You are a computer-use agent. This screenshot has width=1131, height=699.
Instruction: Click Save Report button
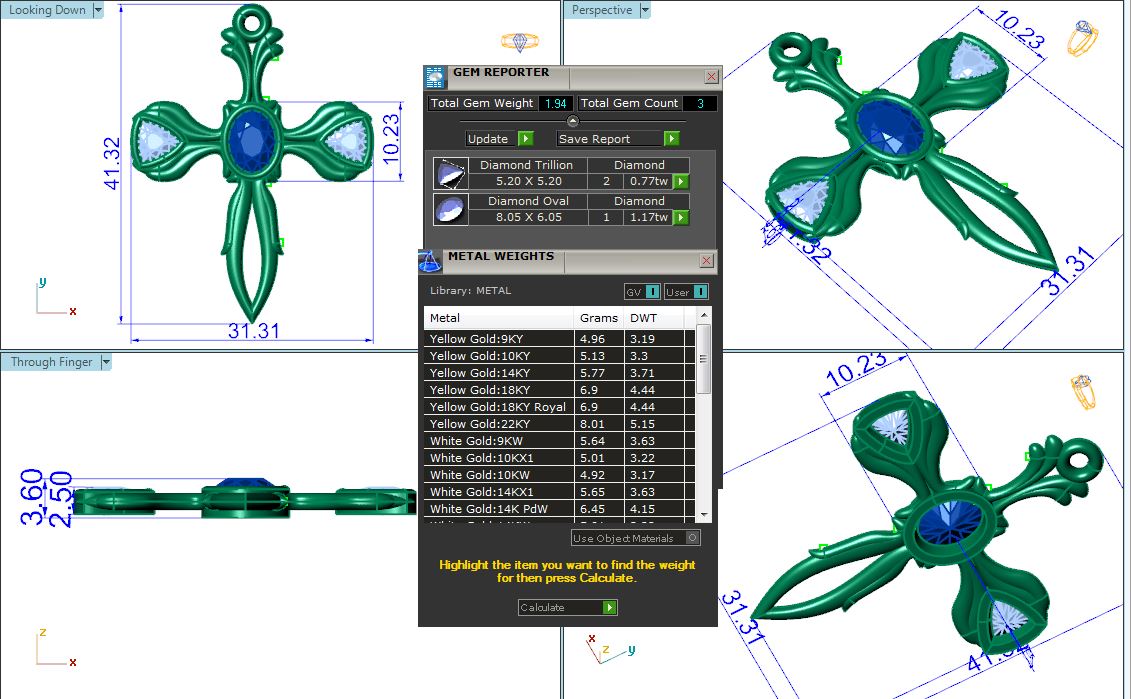[618, 139]
